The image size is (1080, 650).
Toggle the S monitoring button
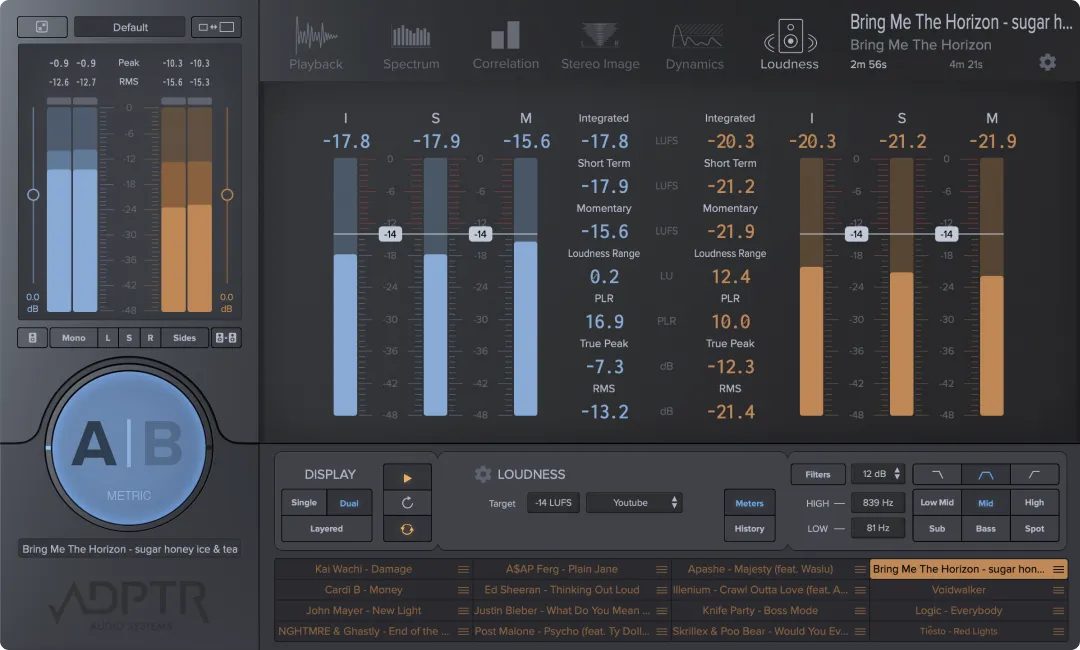click(x=129, y=337)
